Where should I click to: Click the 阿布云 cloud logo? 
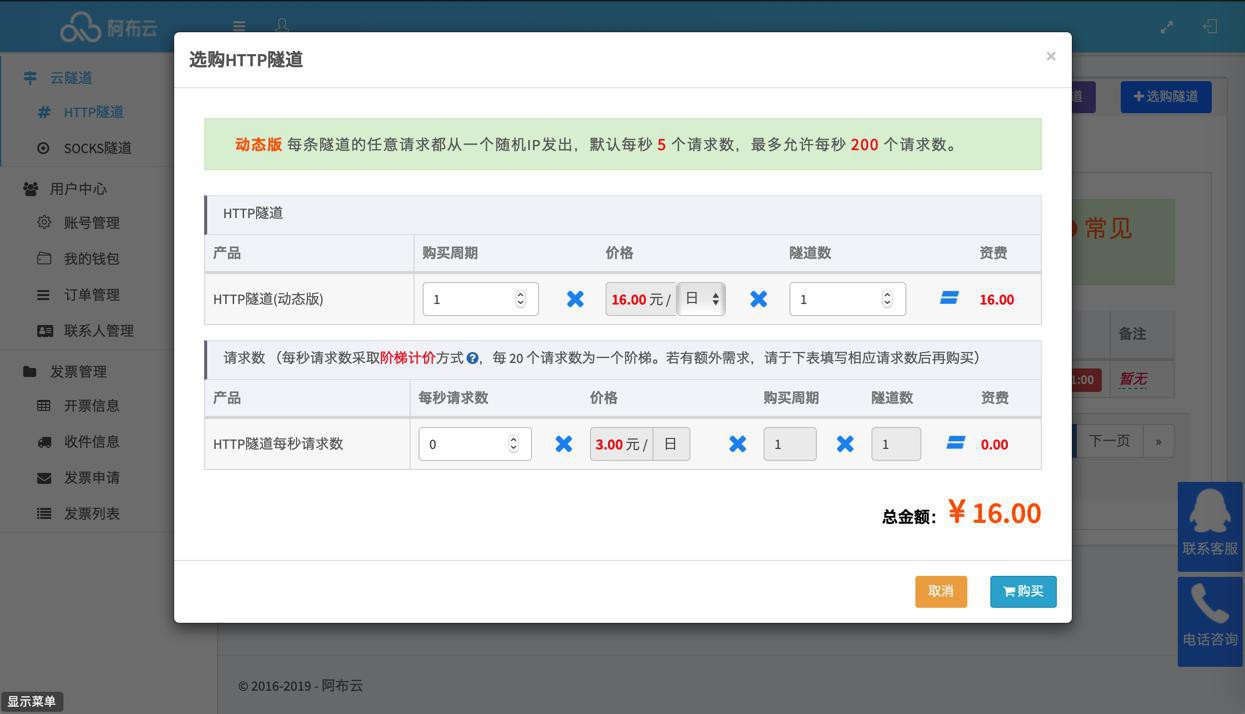pos(108,27)
